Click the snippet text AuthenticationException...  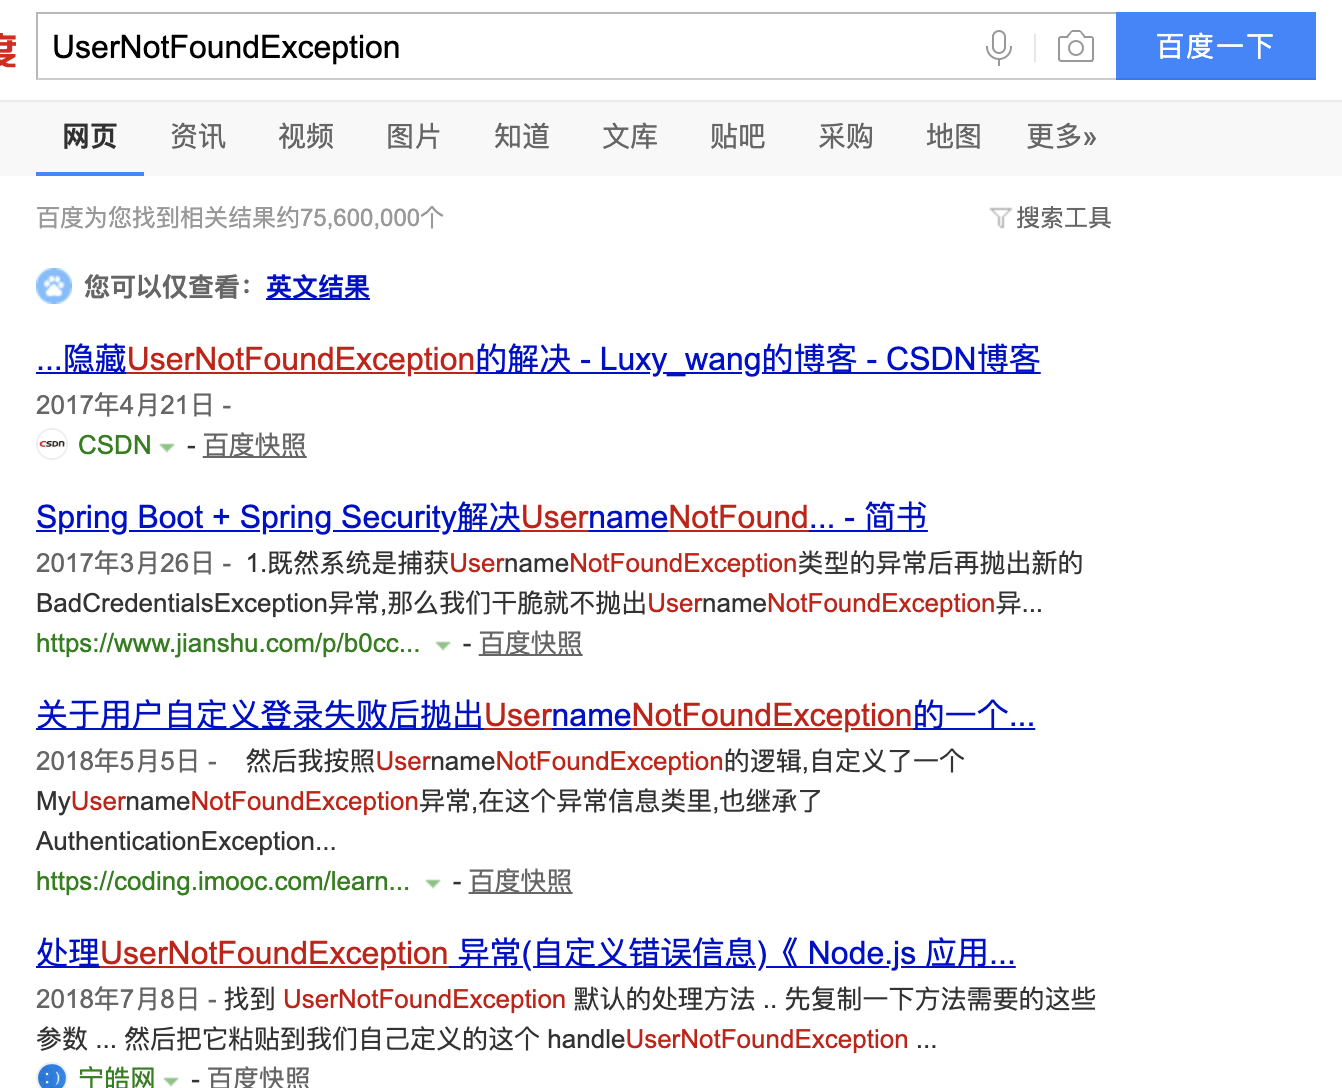tap(186, 841)
